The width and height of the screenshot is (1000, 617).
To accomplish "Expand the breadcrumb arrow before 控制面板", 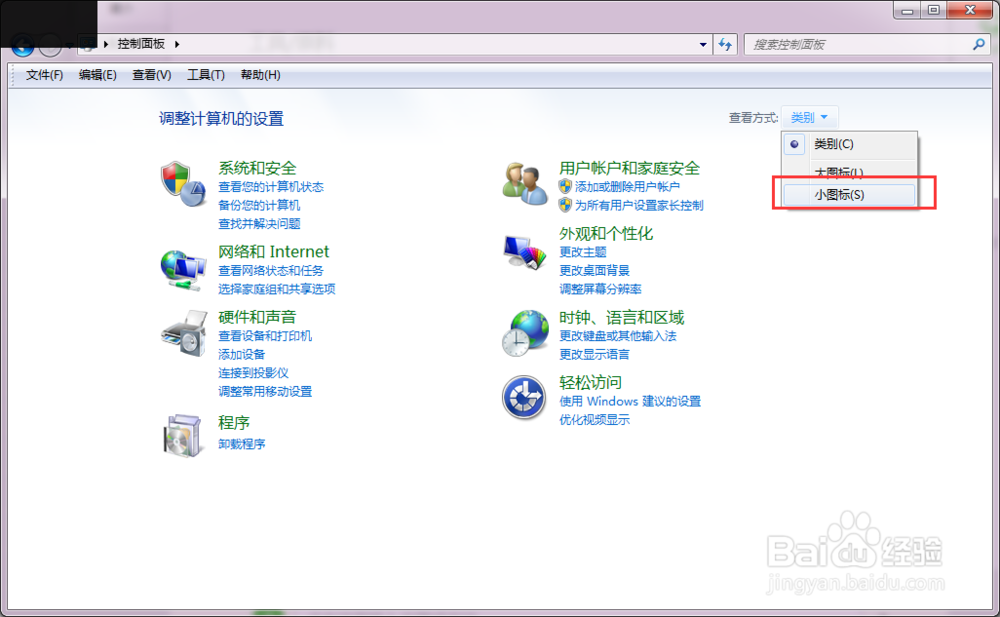I will (106, 44).
